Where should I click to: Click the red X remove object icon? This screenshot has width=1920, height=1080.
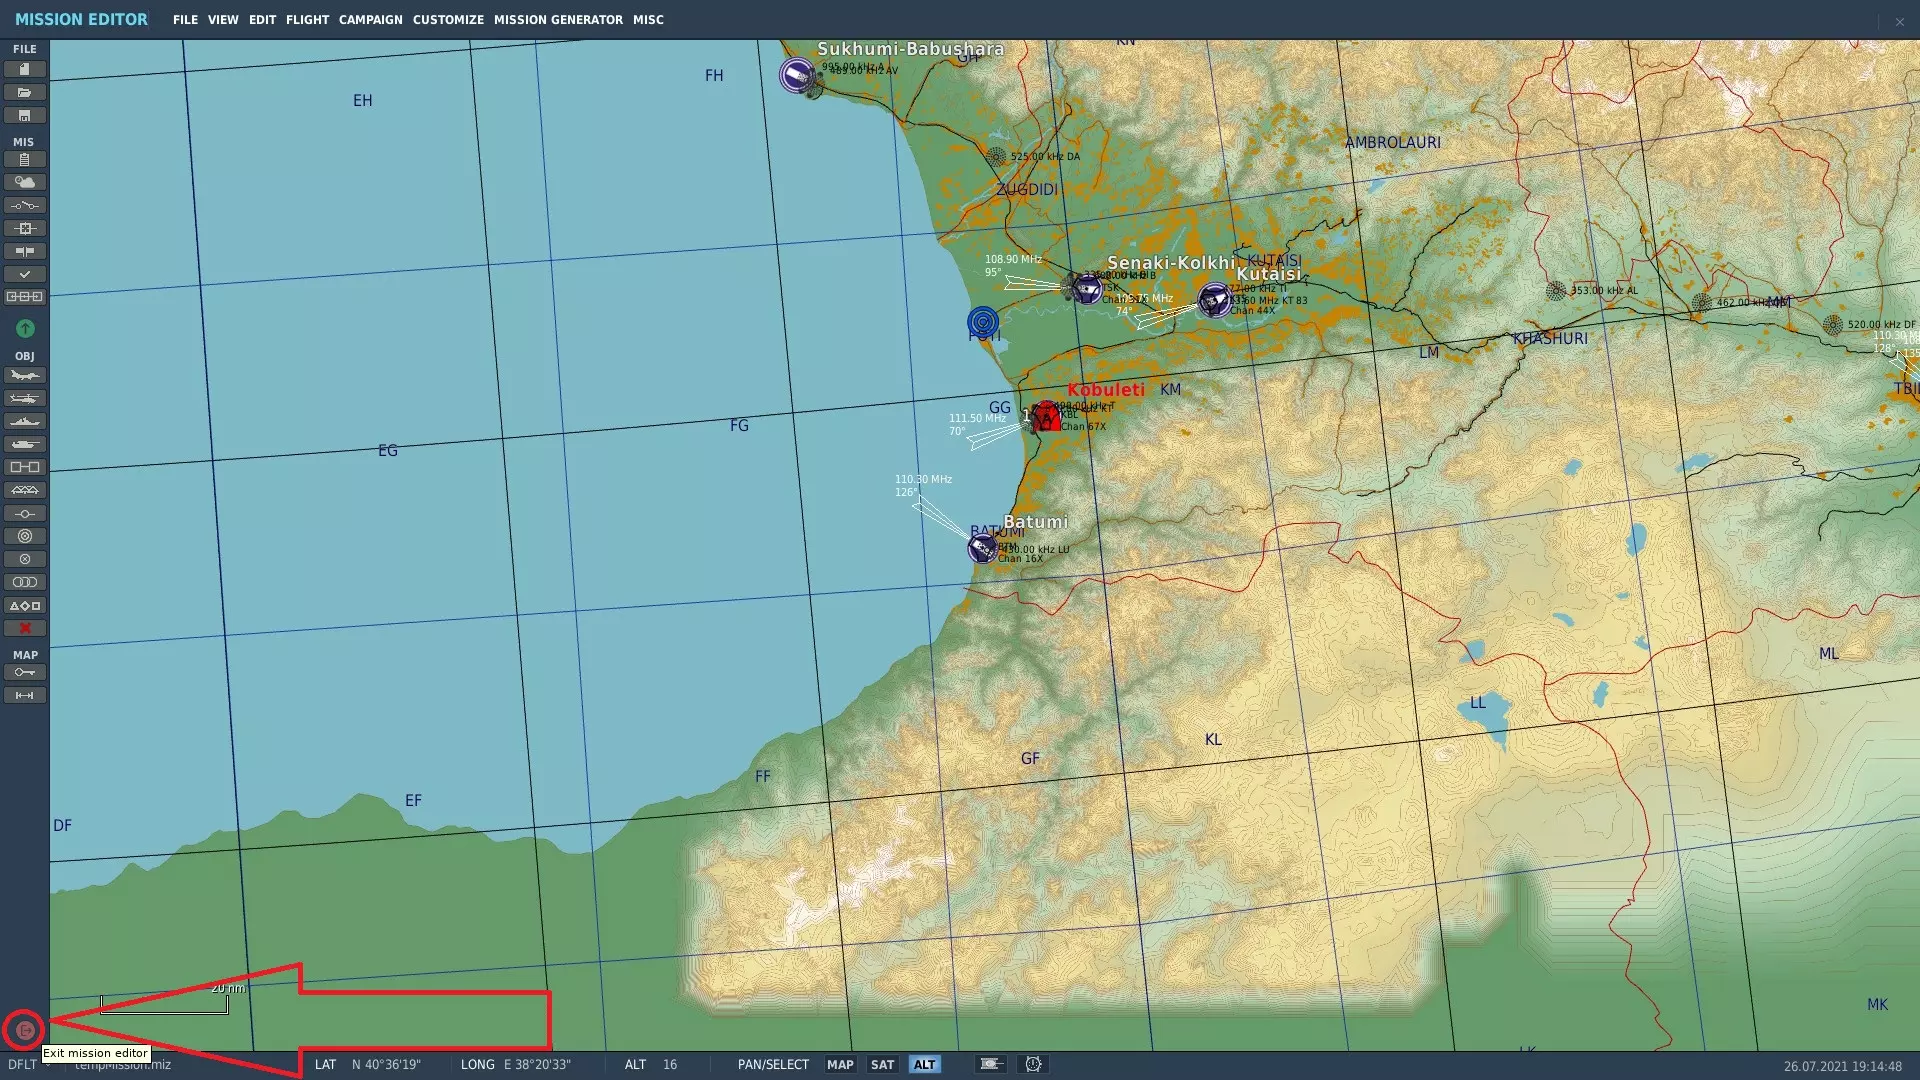(x=25, y=628)
